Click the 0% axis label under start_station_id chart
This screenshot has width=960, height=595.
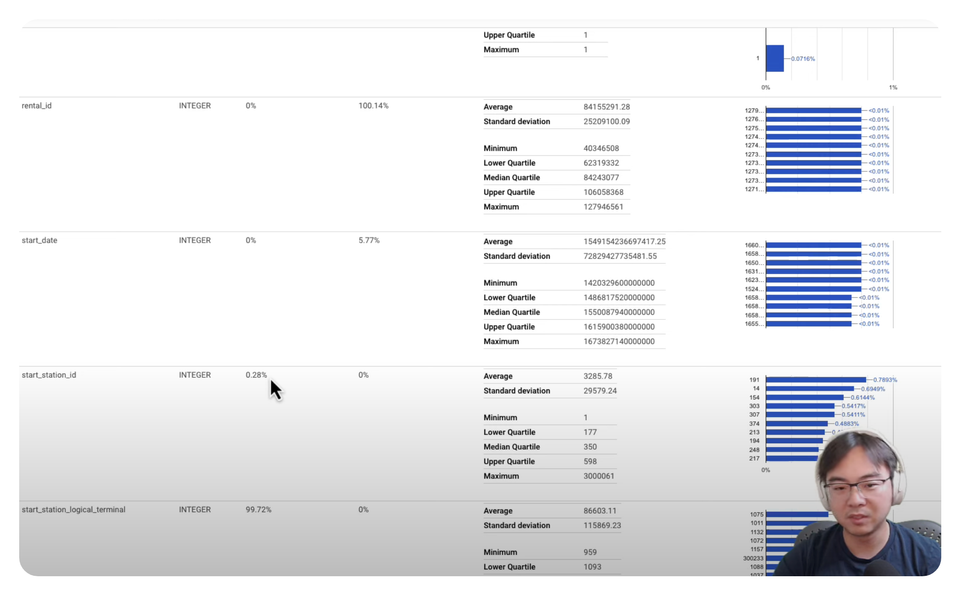tap(766, 469)
